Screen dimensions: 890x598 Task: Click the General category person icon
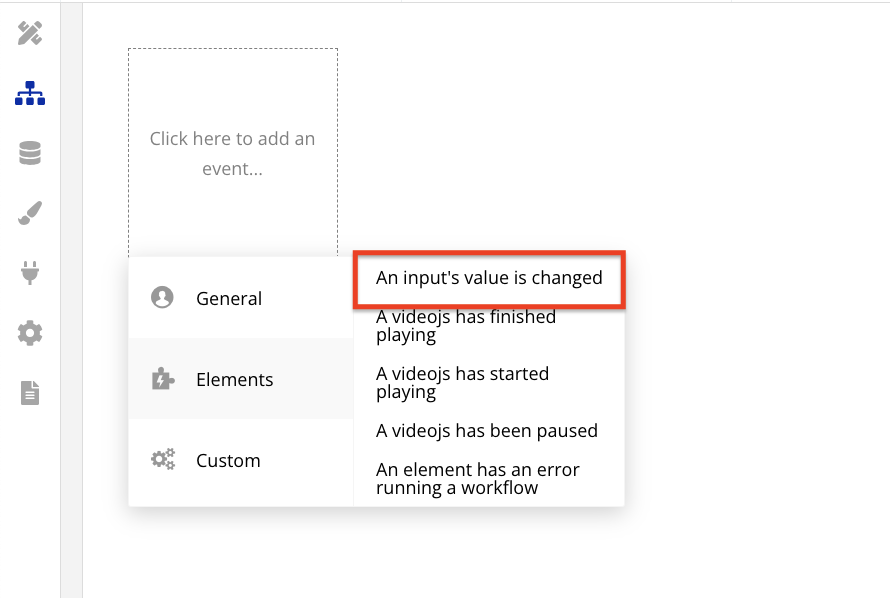(x=162, y=297)
